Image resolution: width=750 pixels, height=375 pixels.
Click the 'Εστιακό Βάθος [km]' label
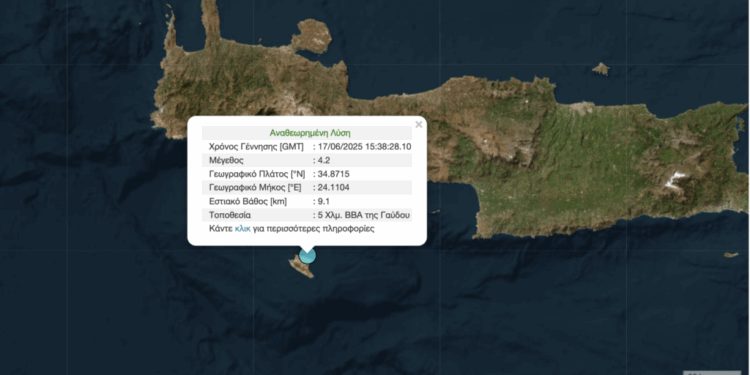point(248,201)
